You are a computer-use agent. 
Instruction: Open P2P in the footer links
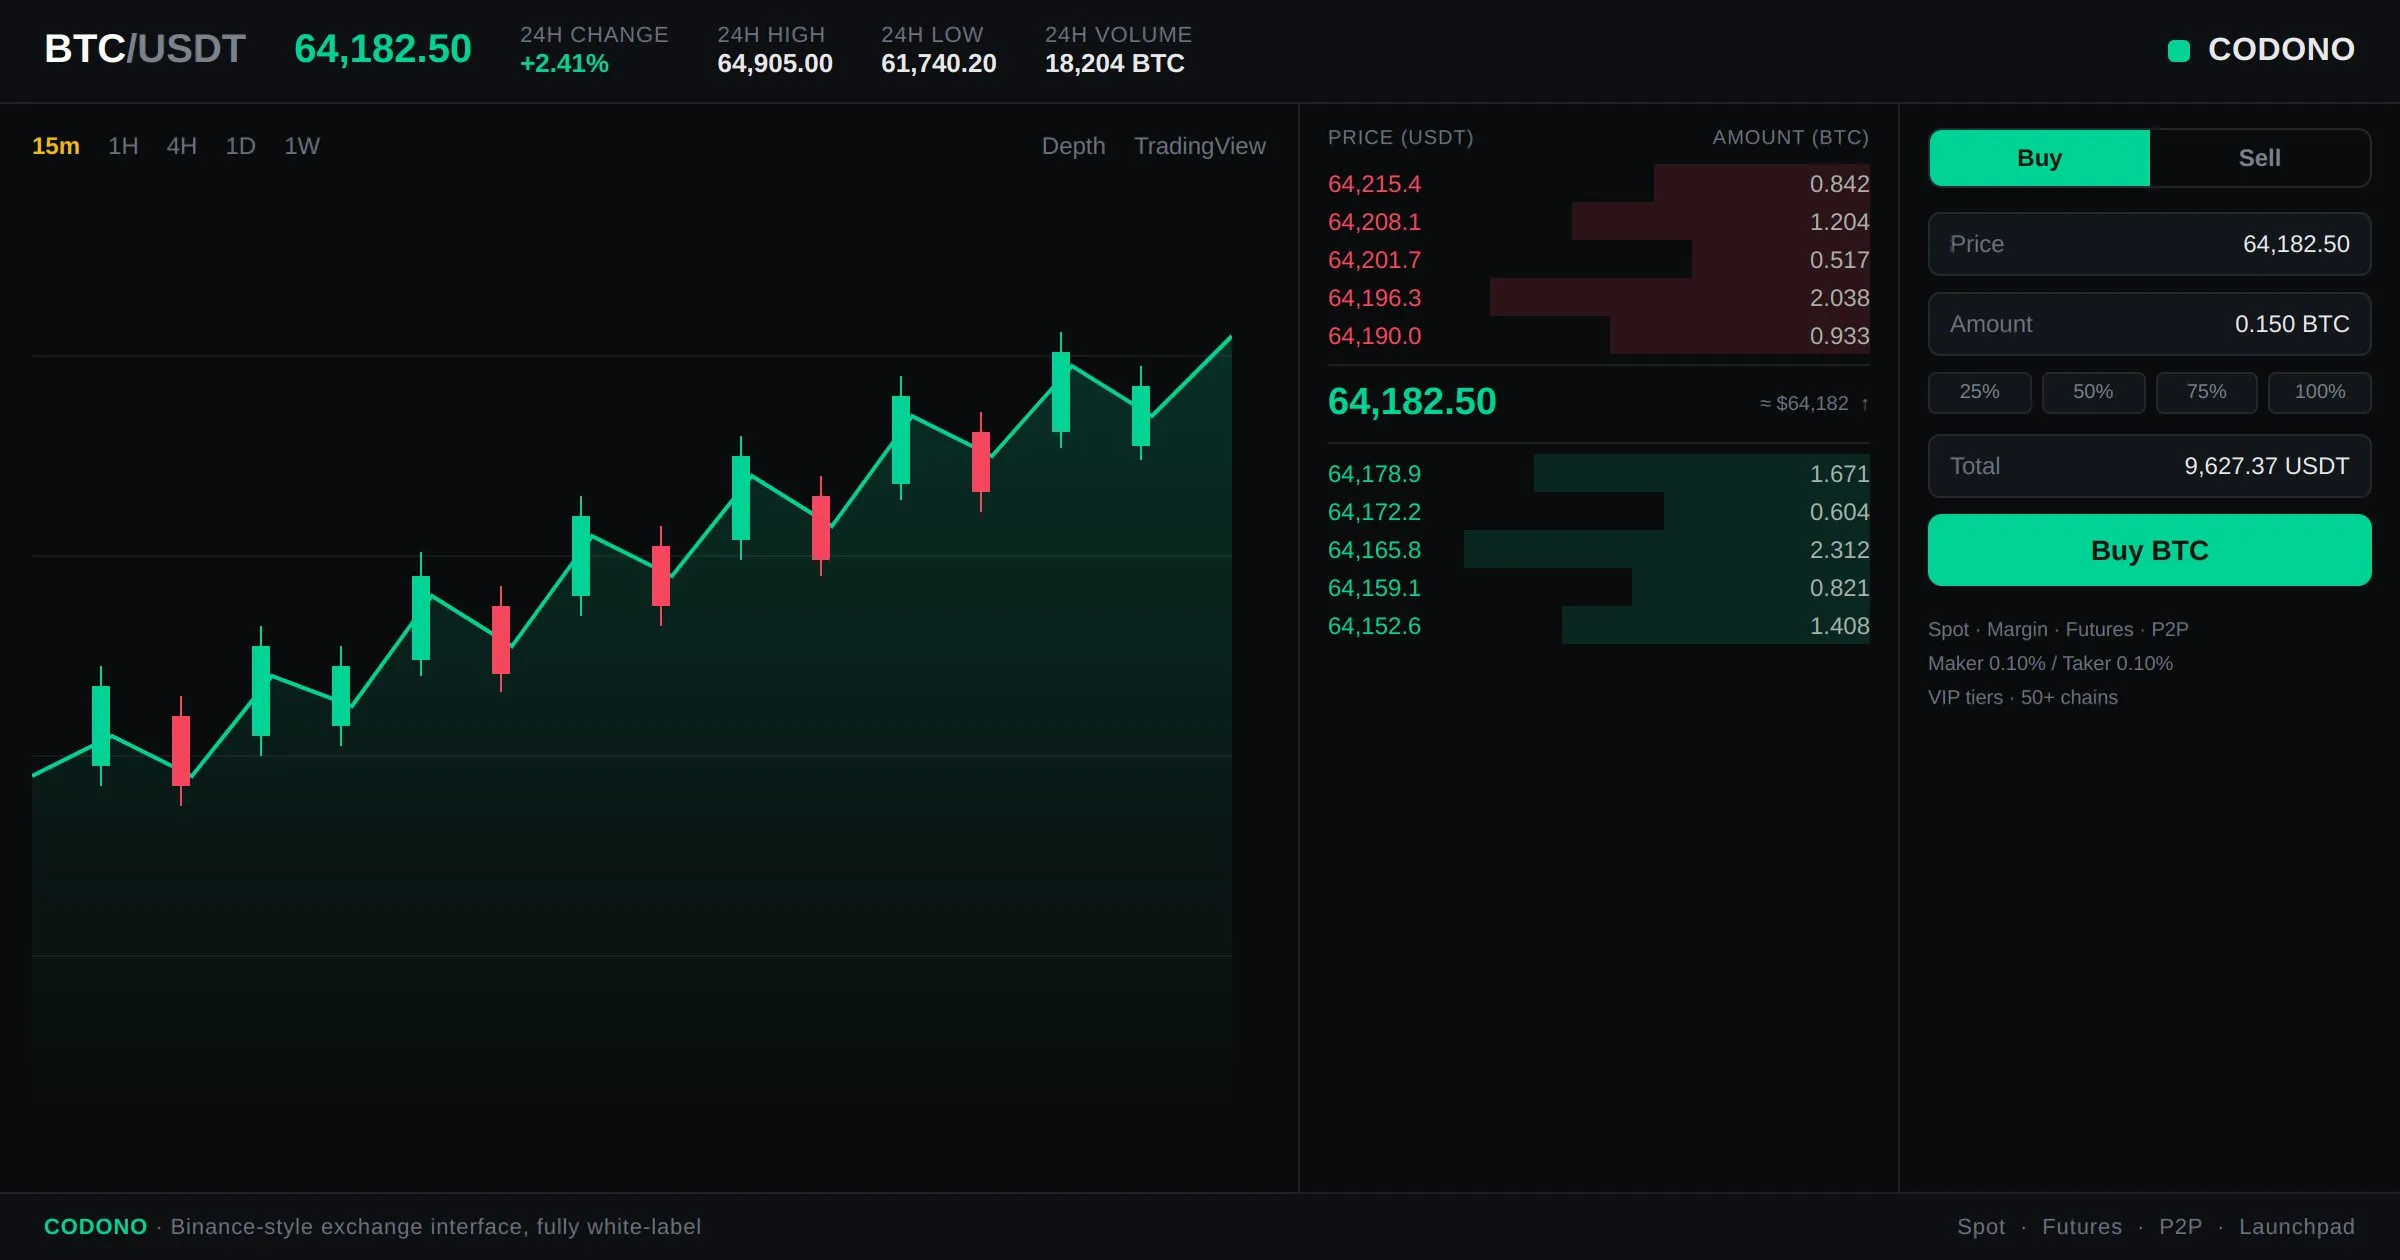pos(2180,1227)
